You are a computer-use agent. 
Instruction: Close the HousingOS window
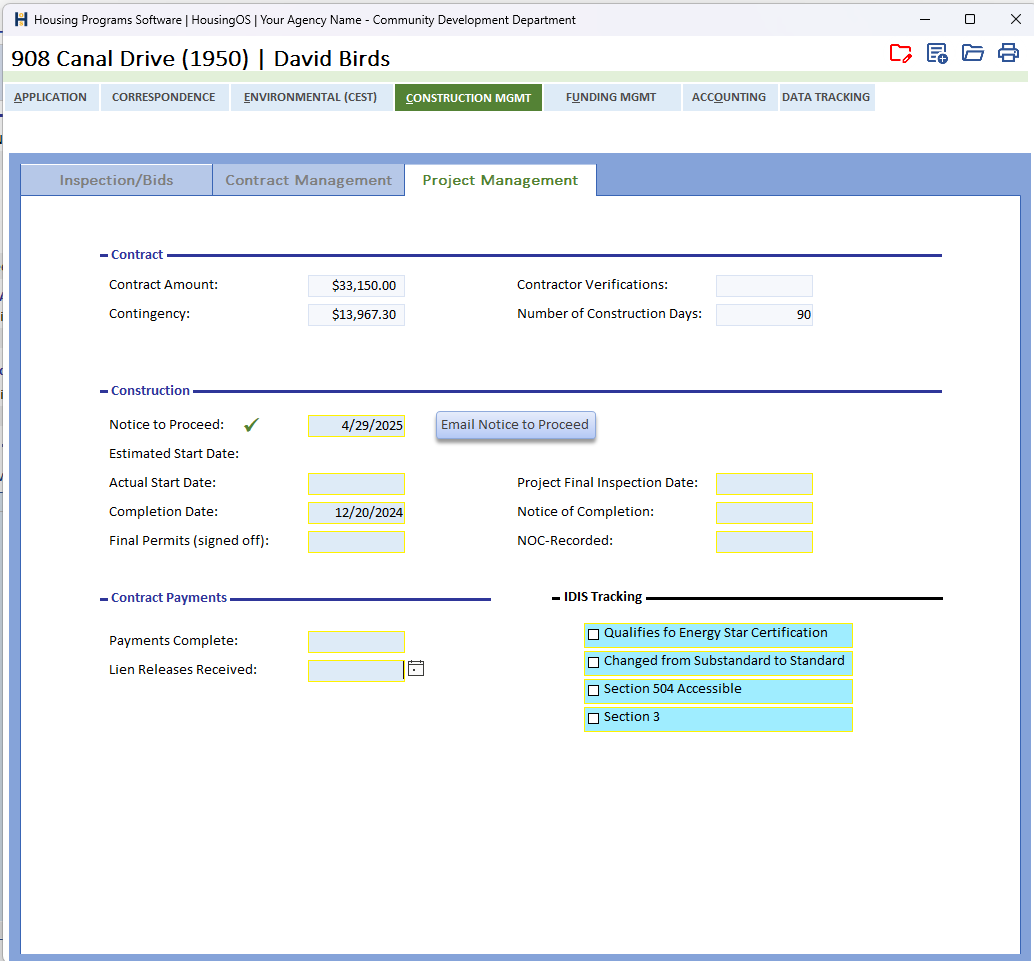pos(1016,19)
